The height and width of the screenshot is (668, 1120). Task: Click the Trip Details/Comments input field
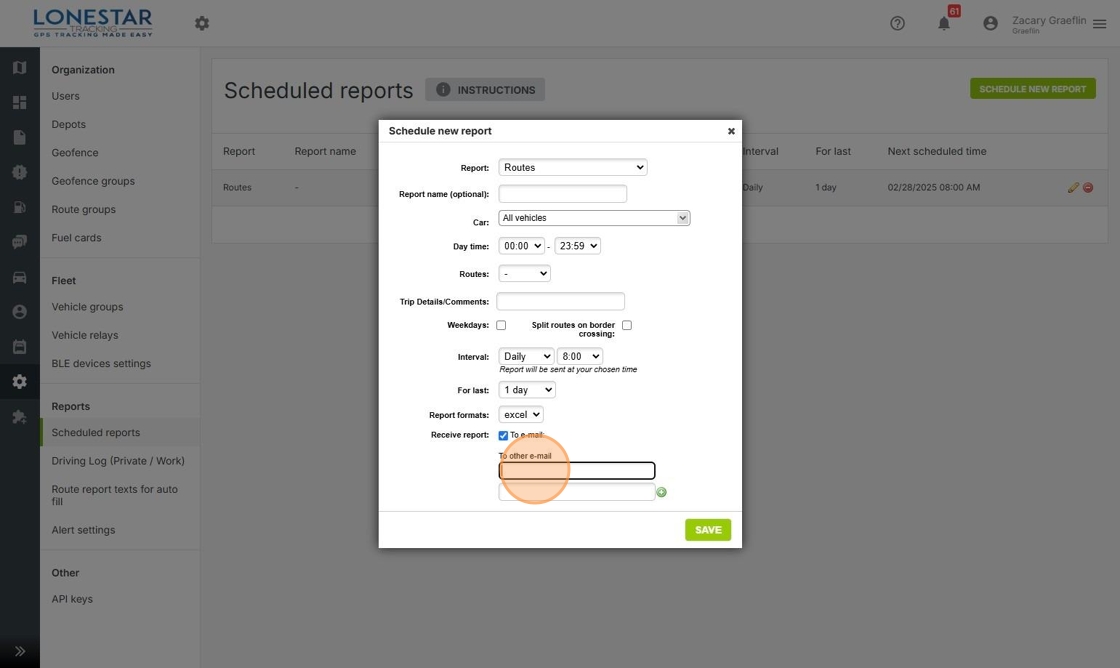561,301
